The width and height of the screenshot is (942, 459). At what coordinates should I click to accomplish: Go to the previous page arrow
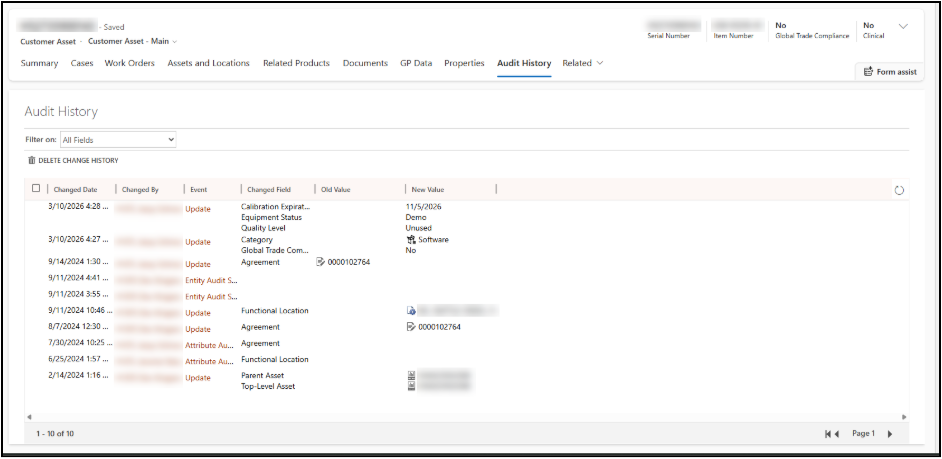(x=837, y=434)
